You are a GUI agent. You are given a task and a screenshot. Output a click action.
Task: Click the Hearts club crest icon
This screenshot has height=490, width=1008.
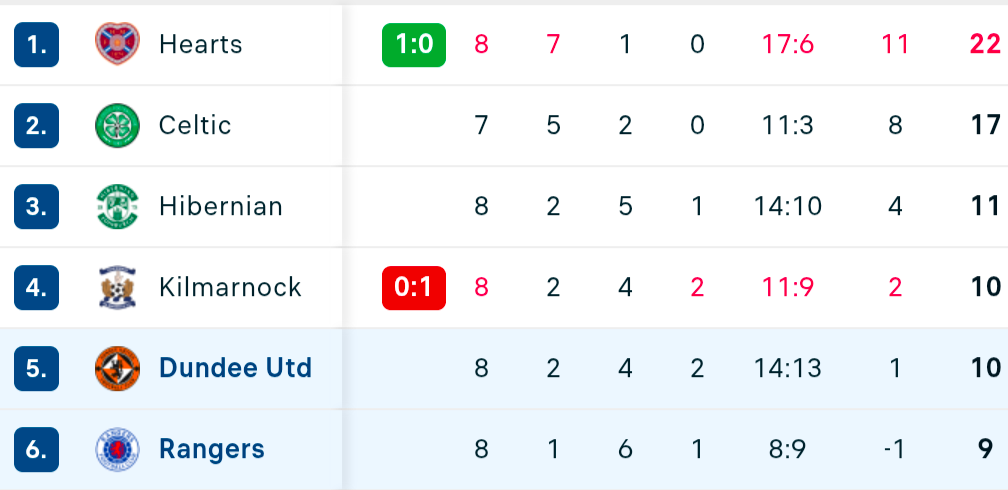tap(117, 44)
